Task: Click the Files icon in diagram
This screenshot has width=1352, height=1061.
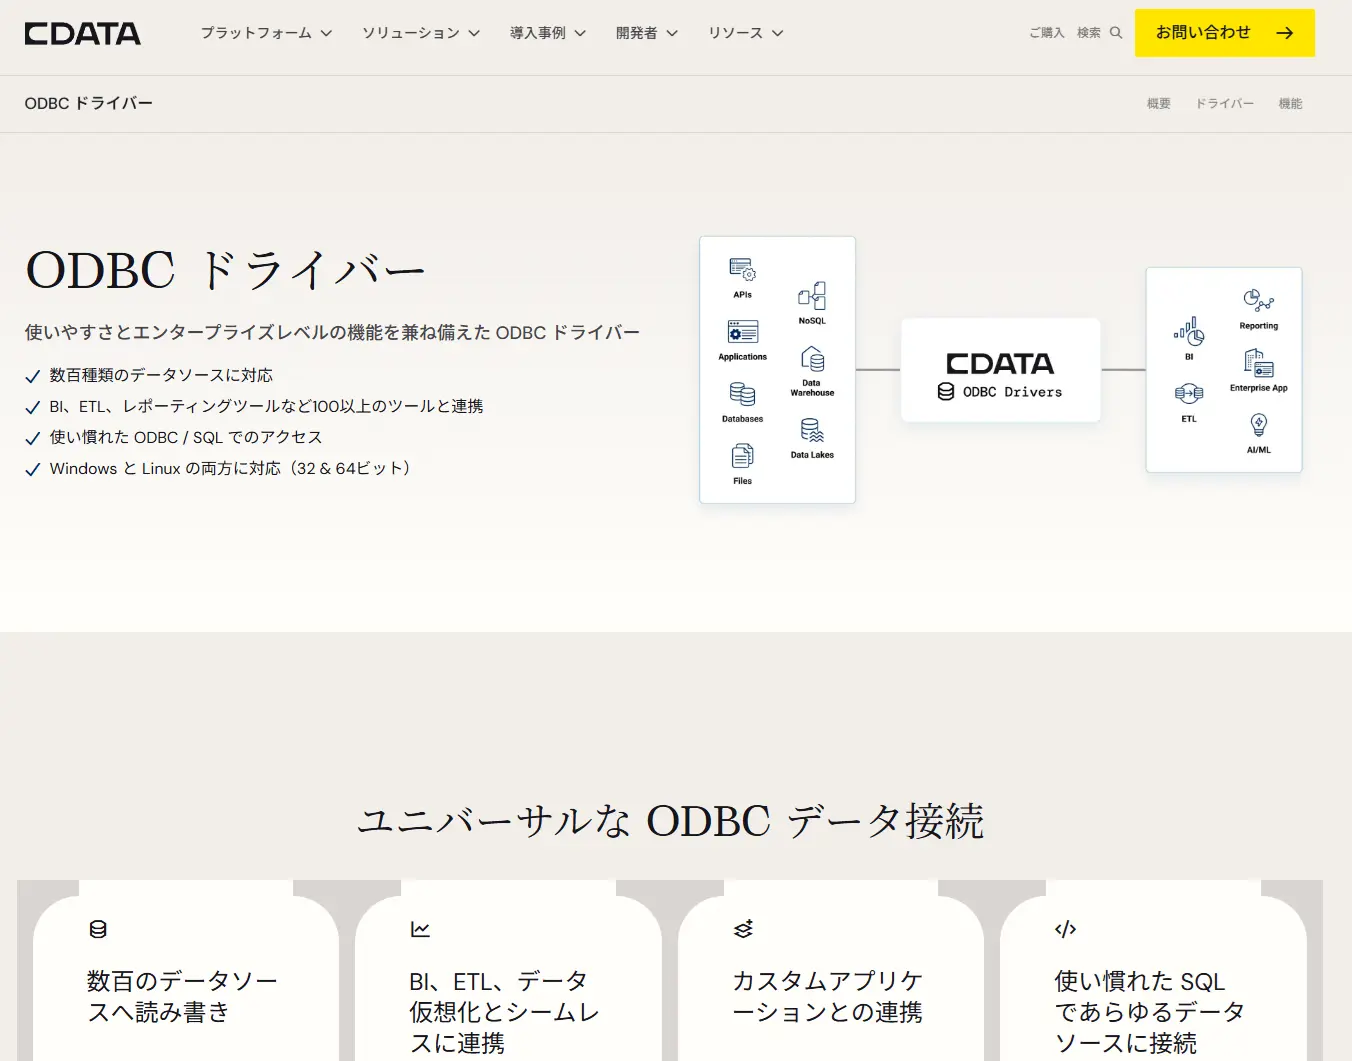Action: [x=742, y=456]
